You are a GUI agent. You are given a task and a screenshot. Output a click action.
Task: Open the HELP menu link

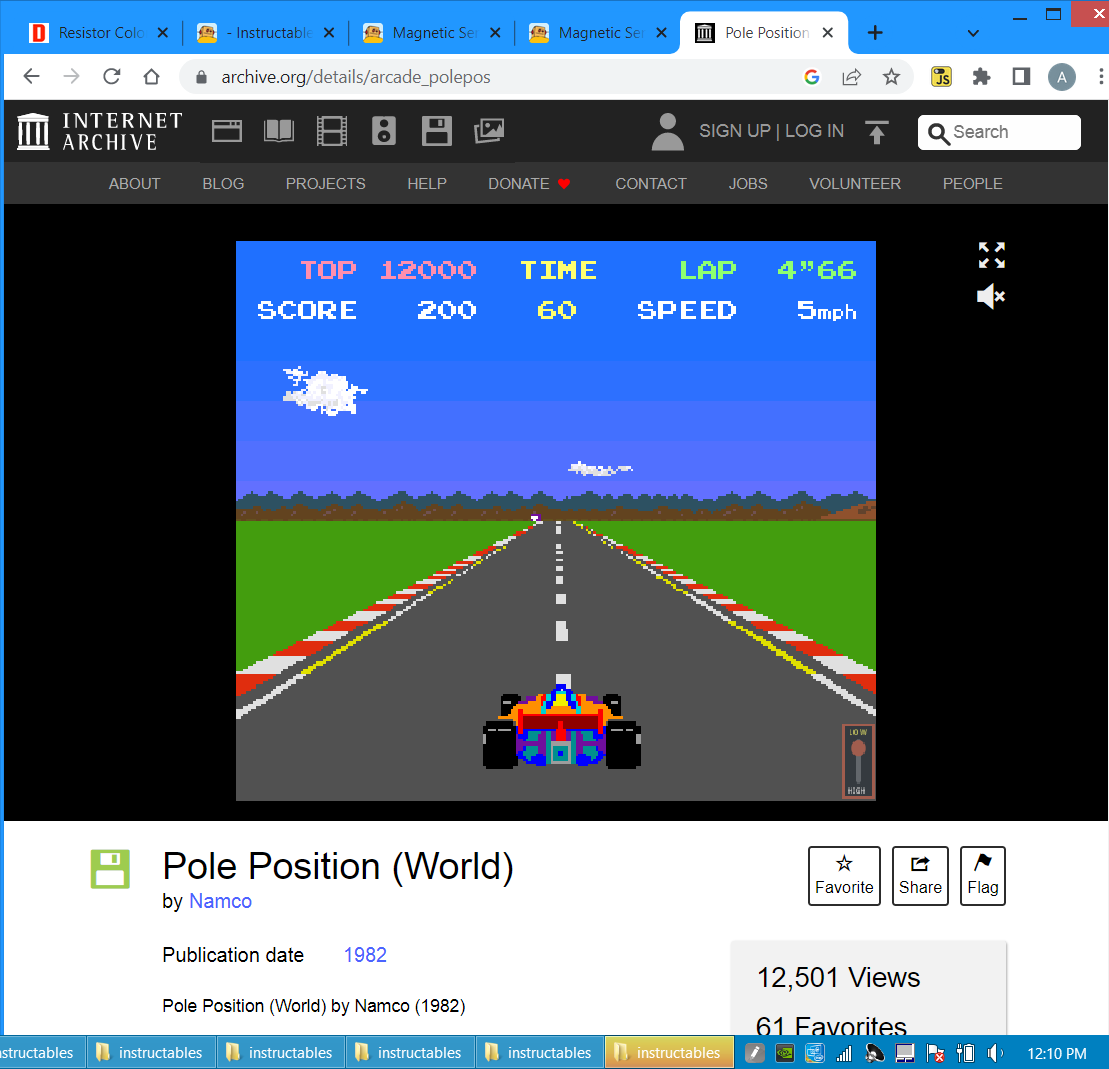pyautogui.click(x=426, y=184)
